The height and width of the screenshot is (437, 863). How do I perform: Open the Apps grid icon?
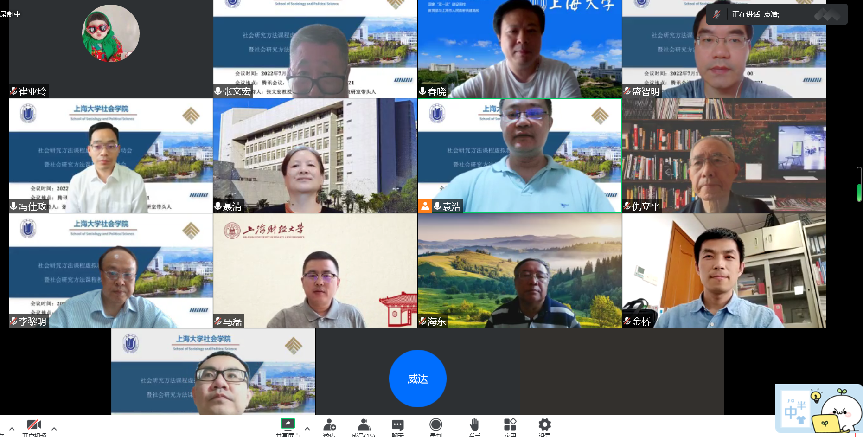(x=510, y=426)
